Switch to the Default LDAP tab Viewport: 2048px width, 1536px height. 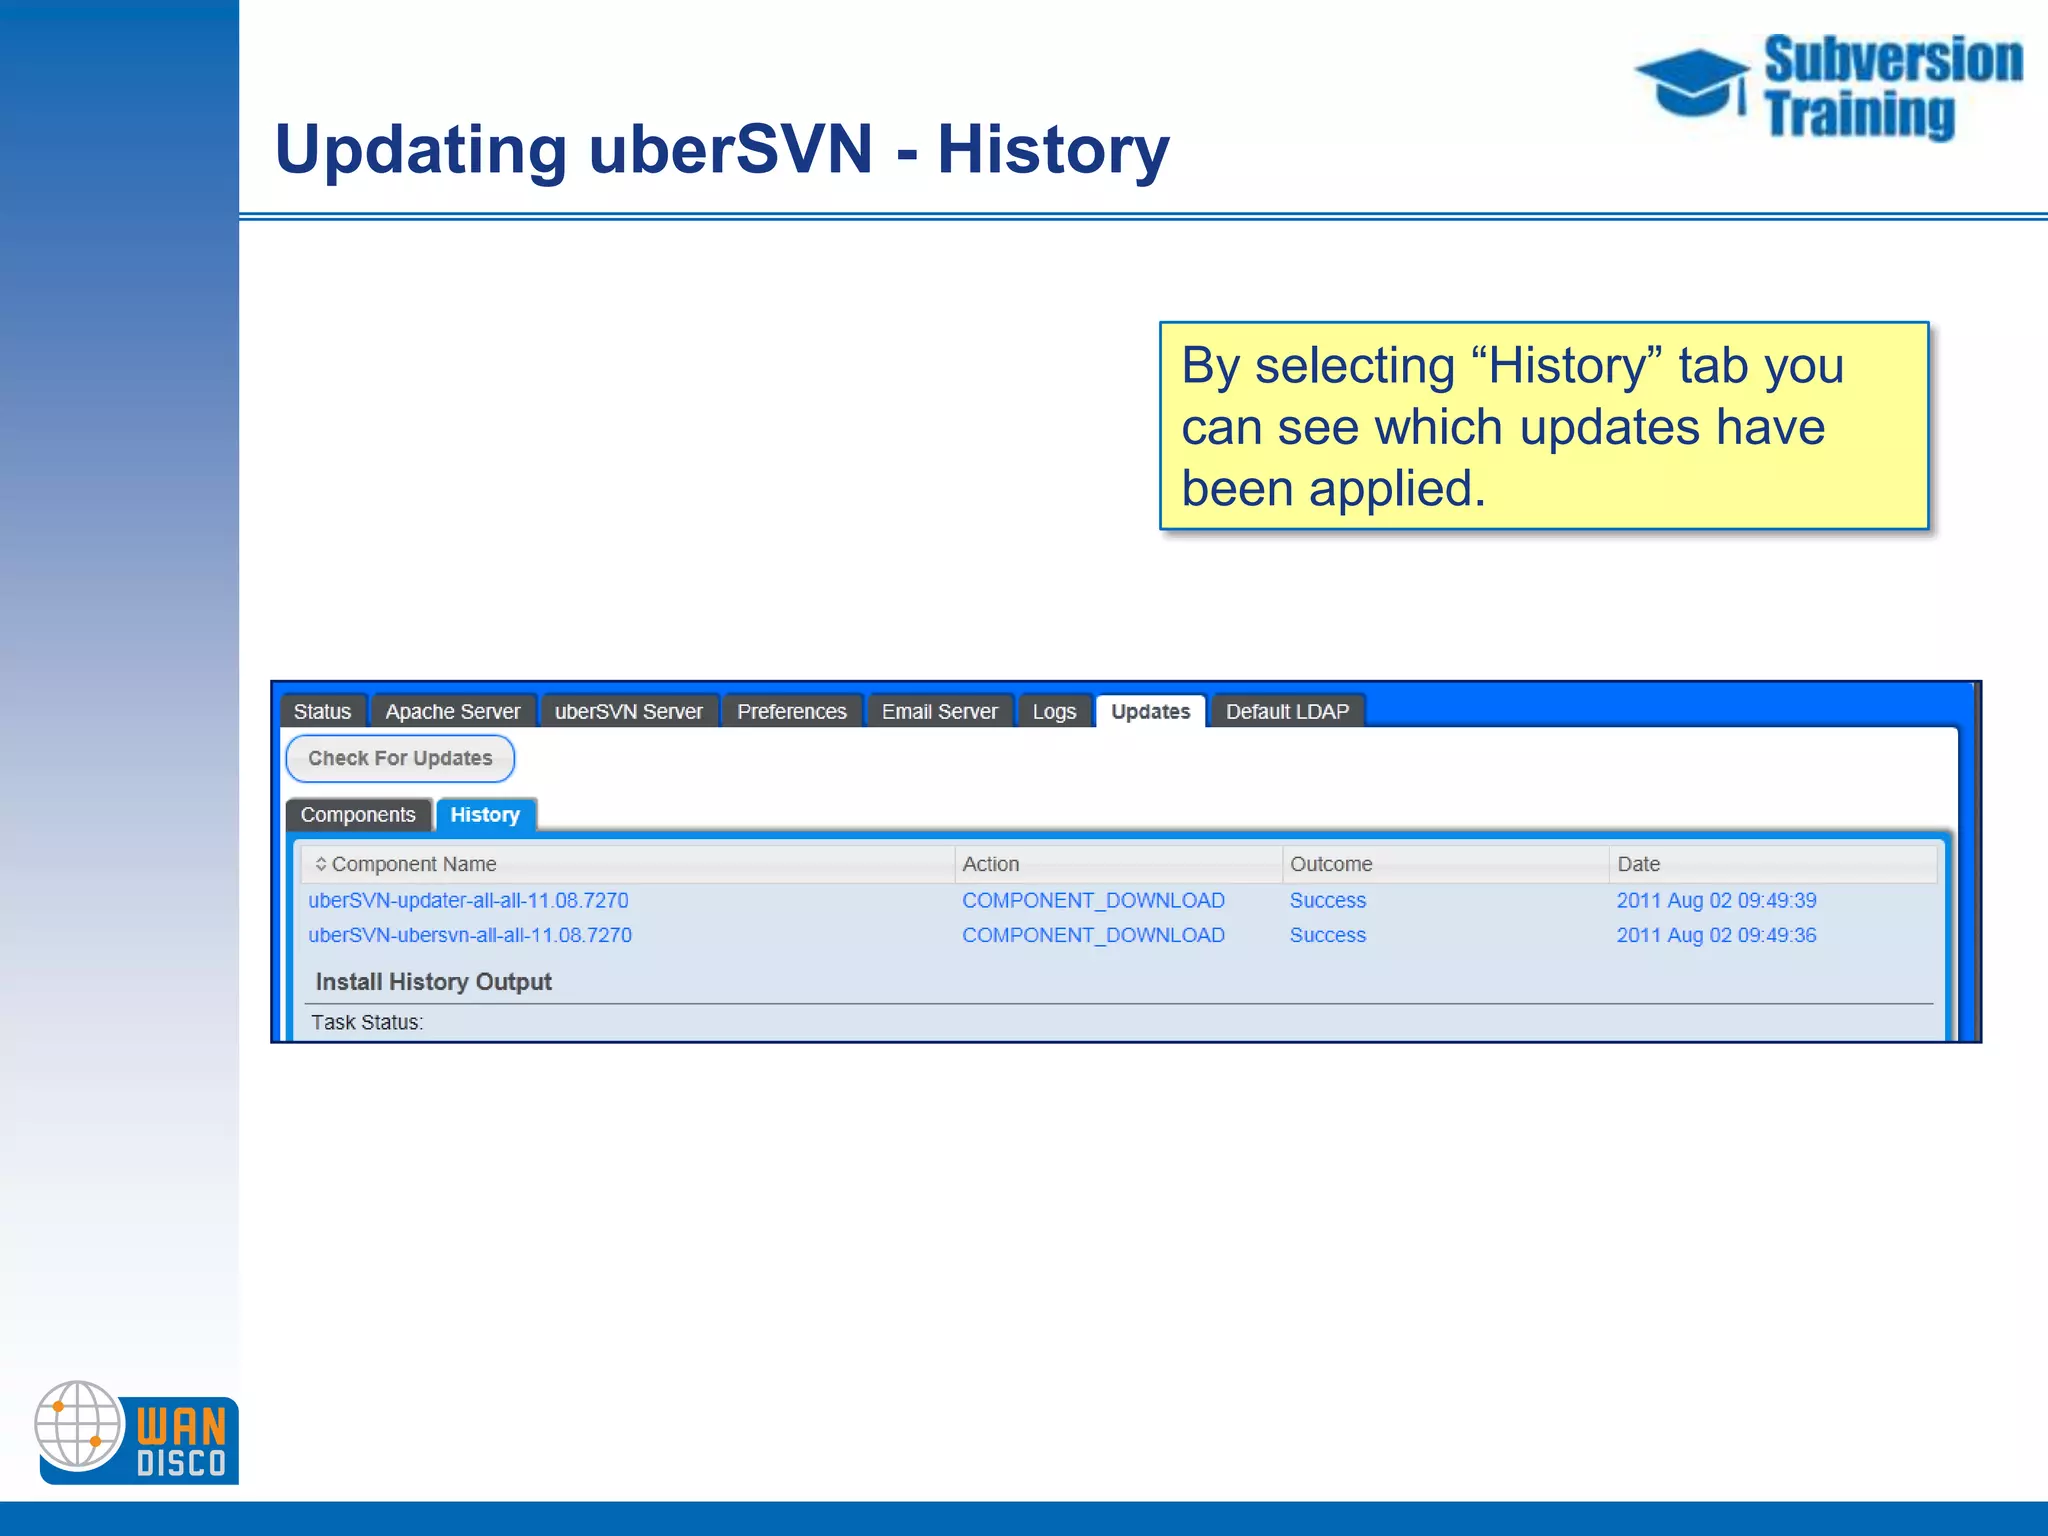[1287, 711]
